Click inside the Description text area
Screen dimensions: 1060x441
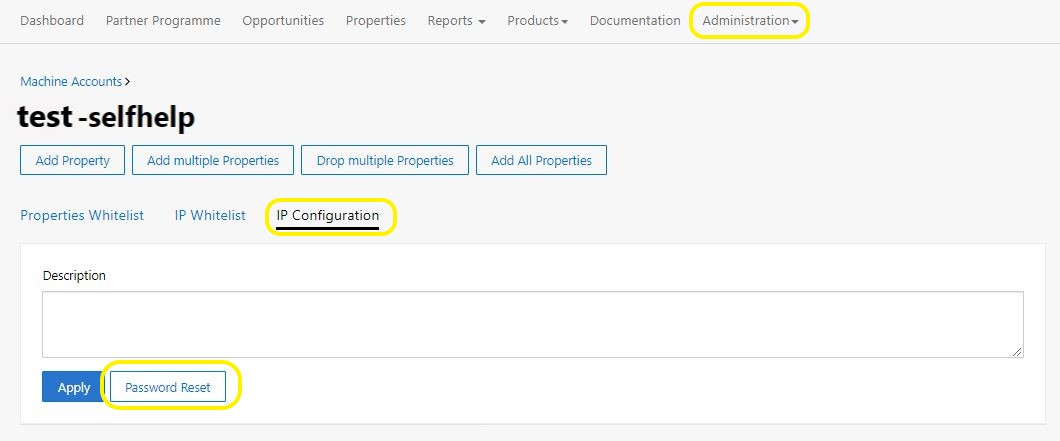[x=533, y=324]
